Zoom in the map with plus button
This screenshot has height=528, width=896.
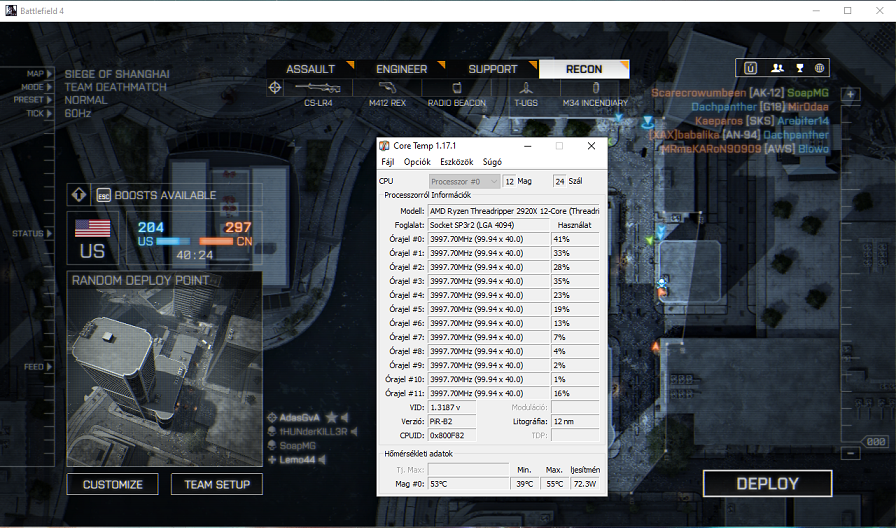(x=850, y=94)
